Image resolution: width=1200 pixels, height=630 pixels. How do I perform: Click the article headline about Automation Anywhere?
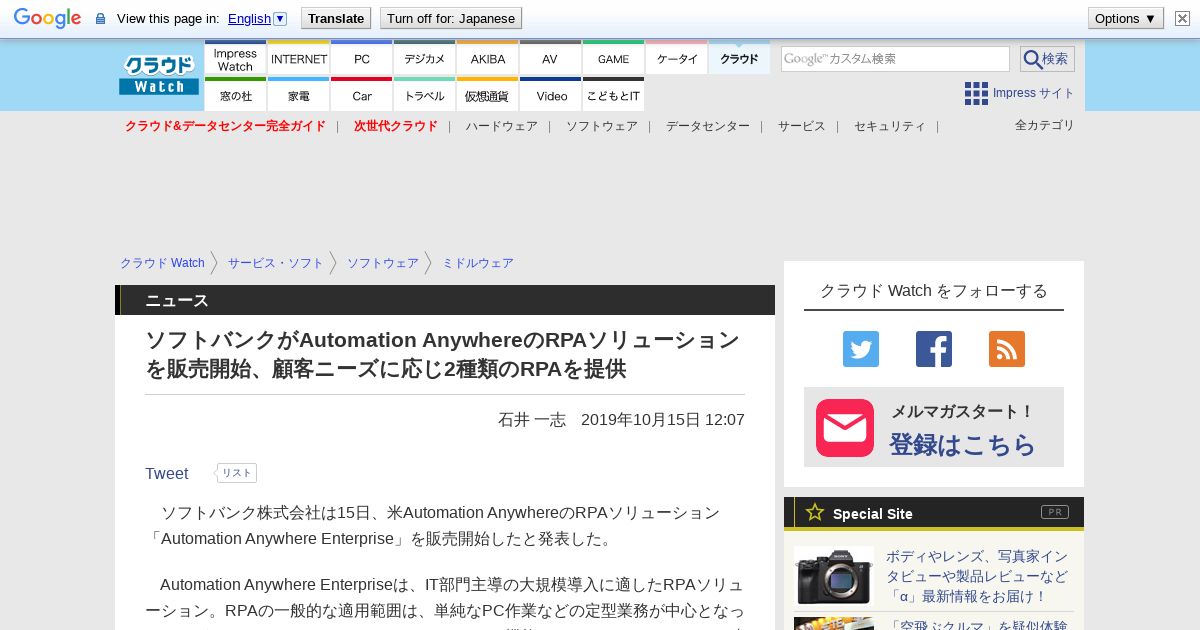tap(443, 354)
